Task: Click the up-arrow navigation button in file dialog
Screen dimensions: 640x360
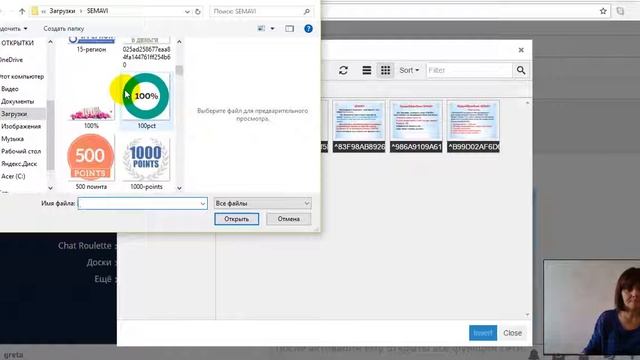Action: pos(22,11)
